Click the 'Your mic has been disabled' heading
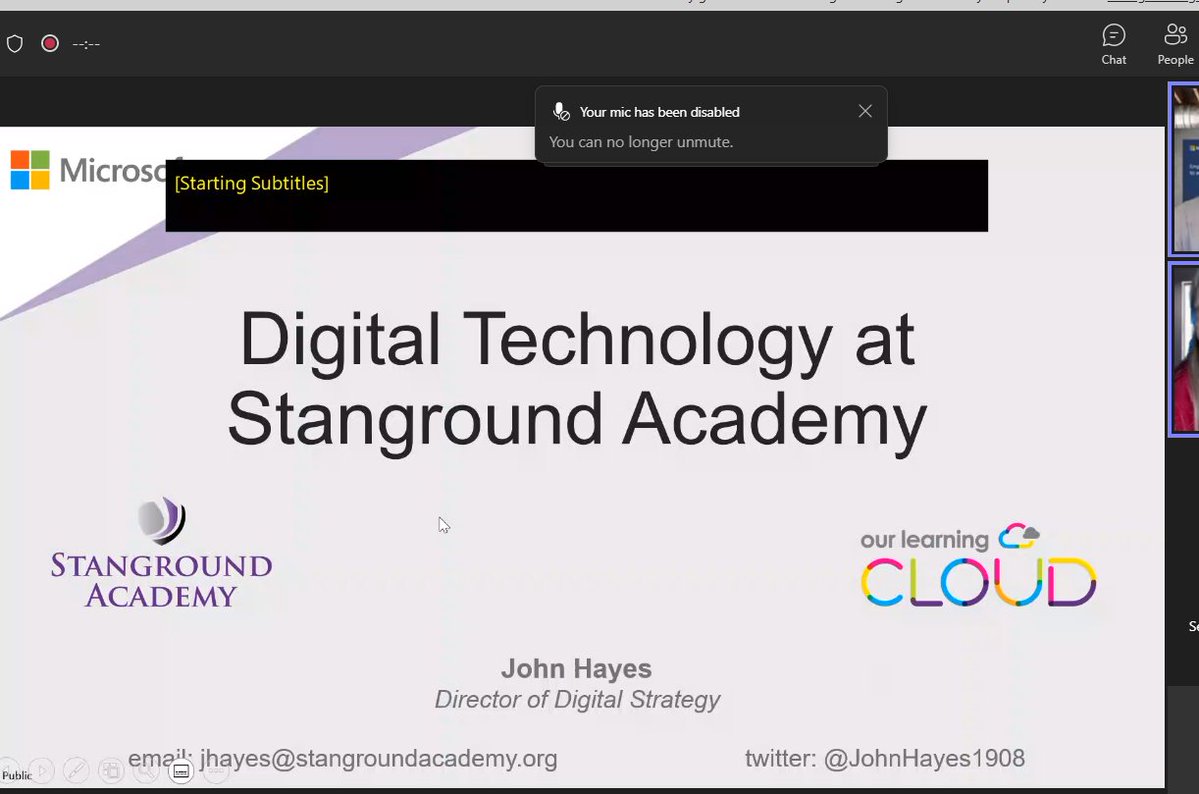Image resolution: width=1199 pixels, height=794 pixels. pos(659,112)
